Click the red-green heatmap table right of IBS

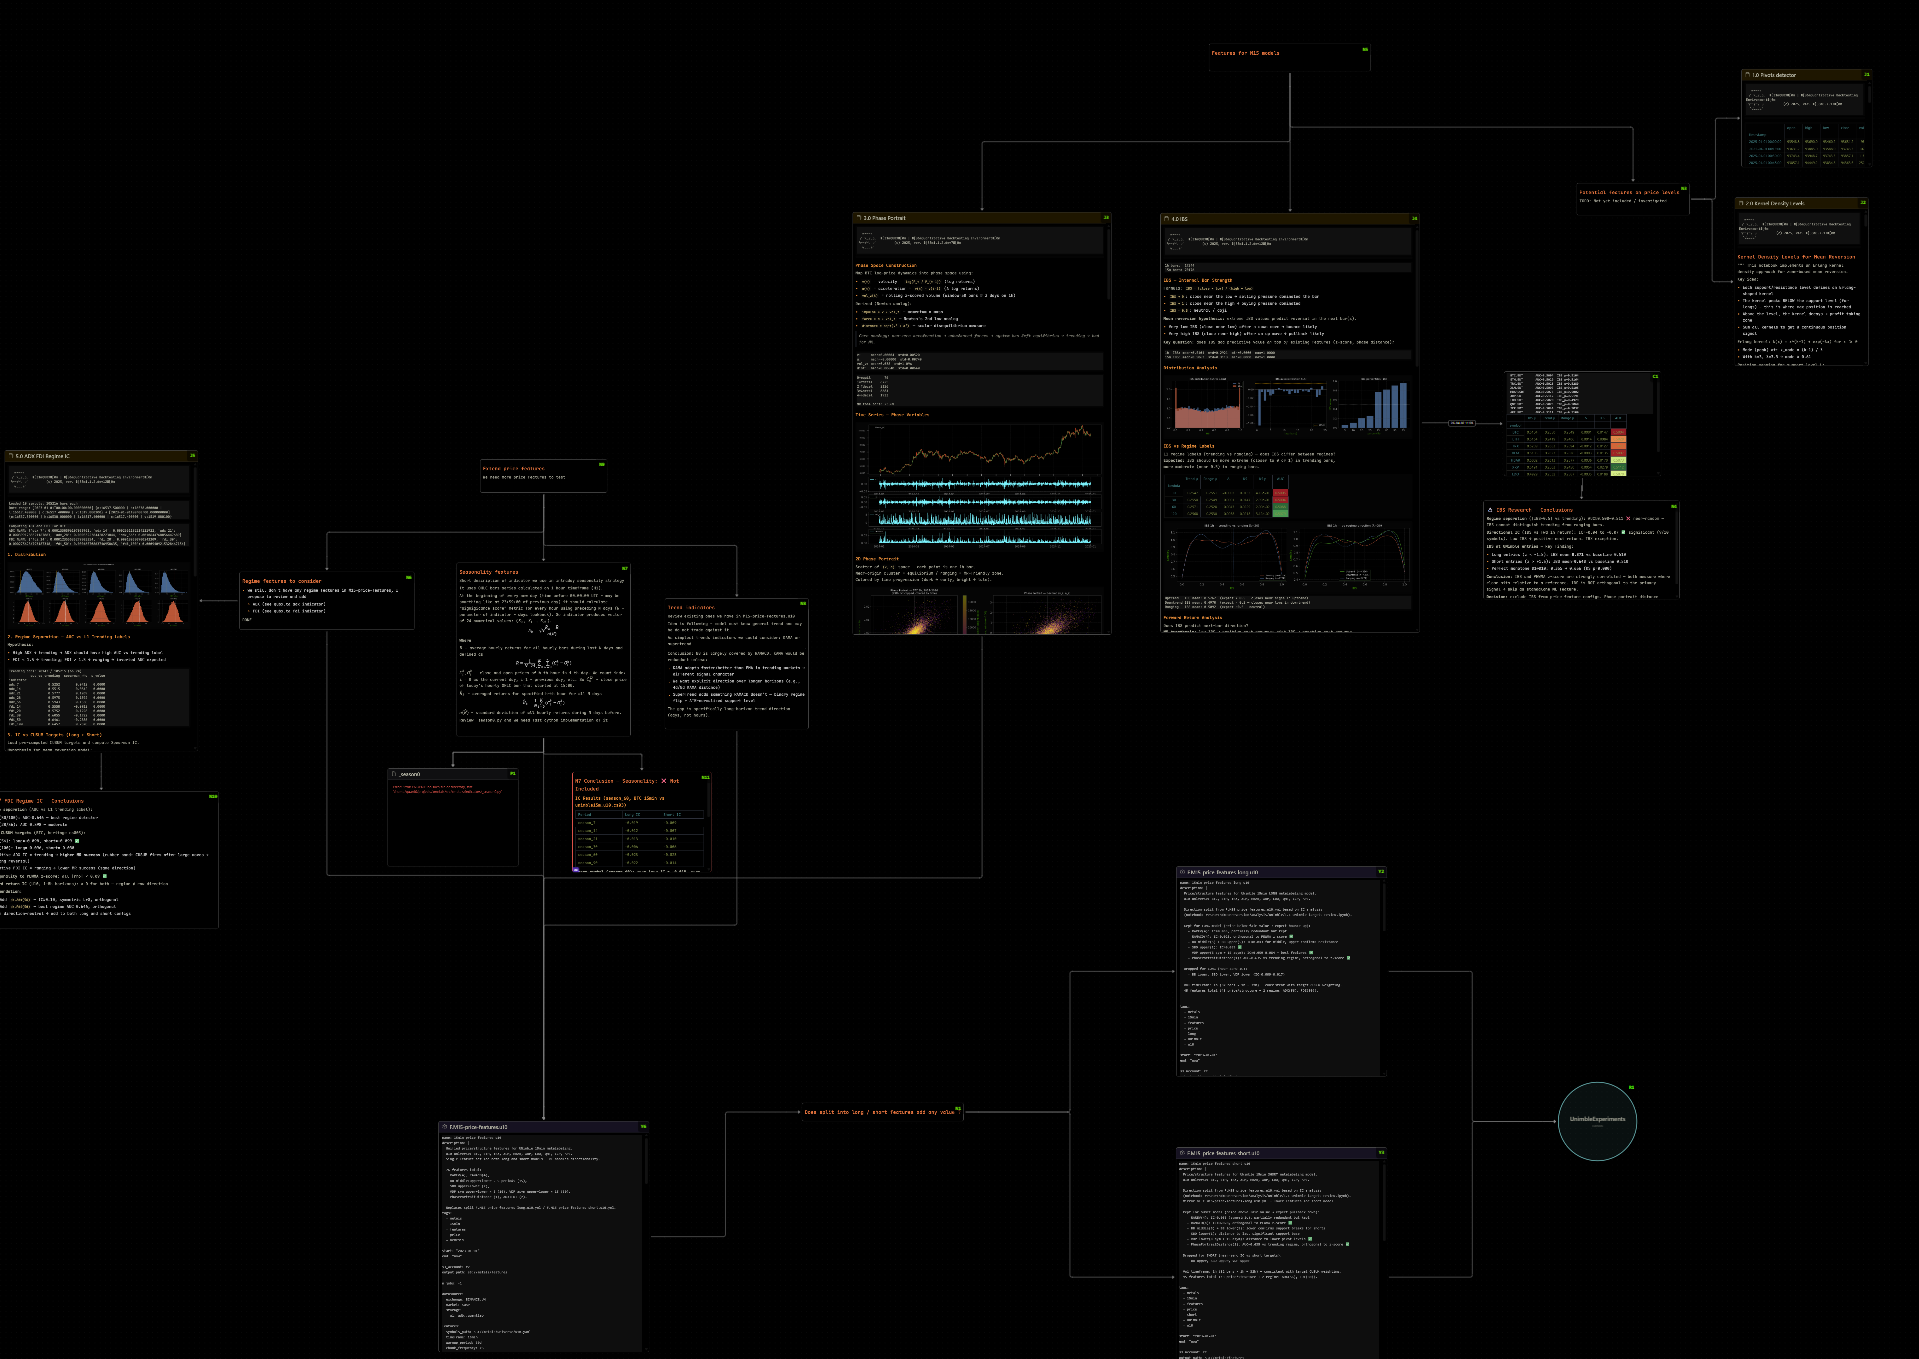pos(1567,445)
